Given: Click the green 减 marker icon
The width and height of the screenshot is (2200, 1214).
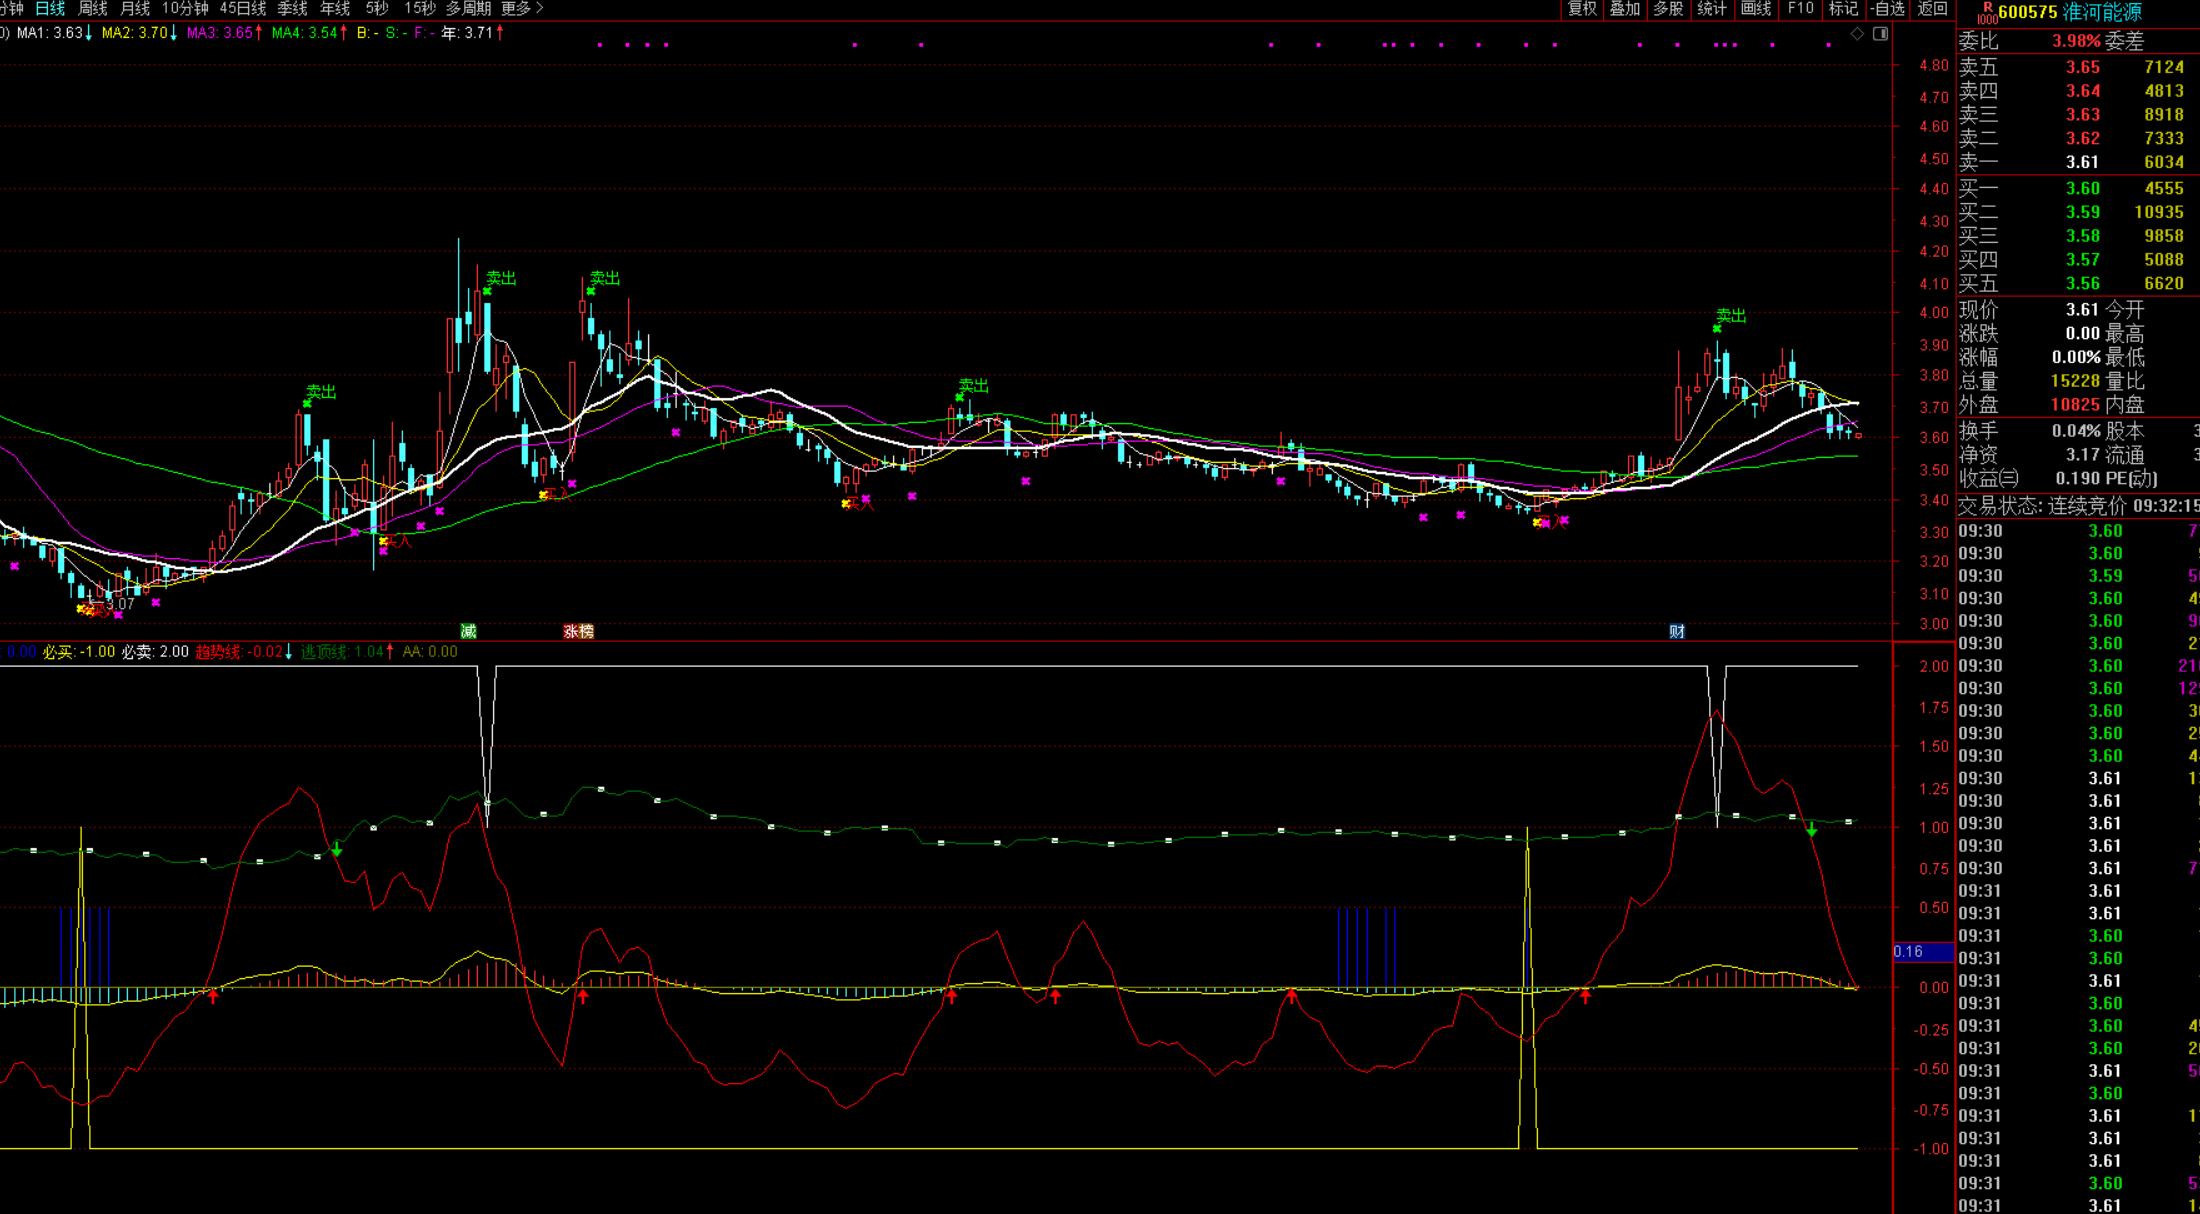Looking at the screenshot, I should [x=468, y=631].
